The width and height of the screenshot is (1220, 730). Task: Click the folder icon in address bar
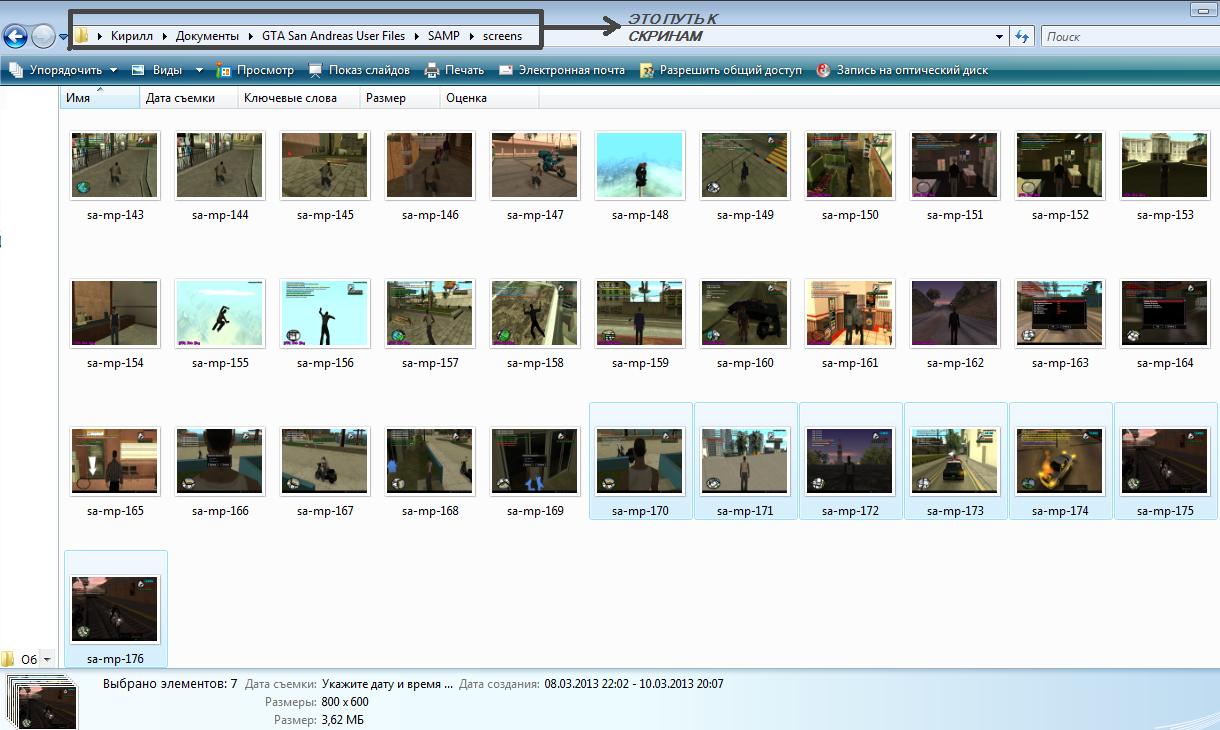[x=81, y=36]
